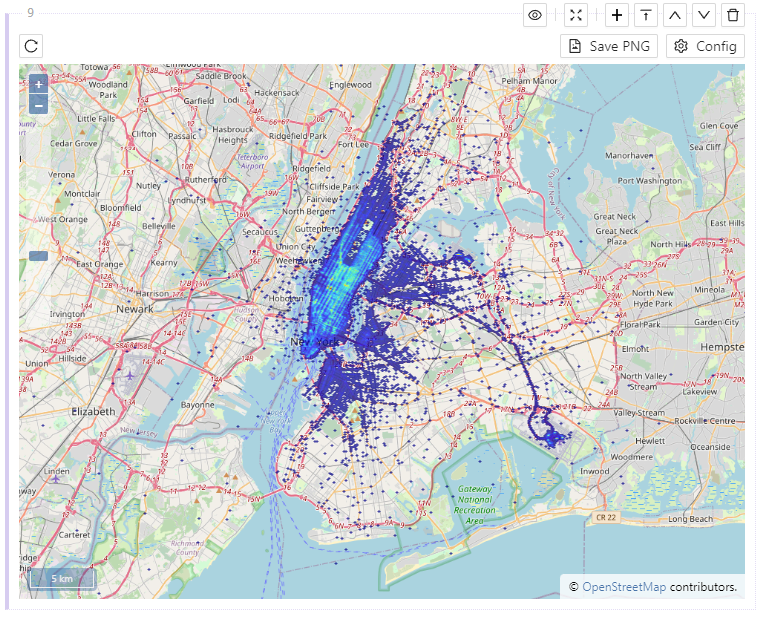Click the Teterboro Airport map label
The width and height of the screenshot is (762, 617).
pos(252,161)
